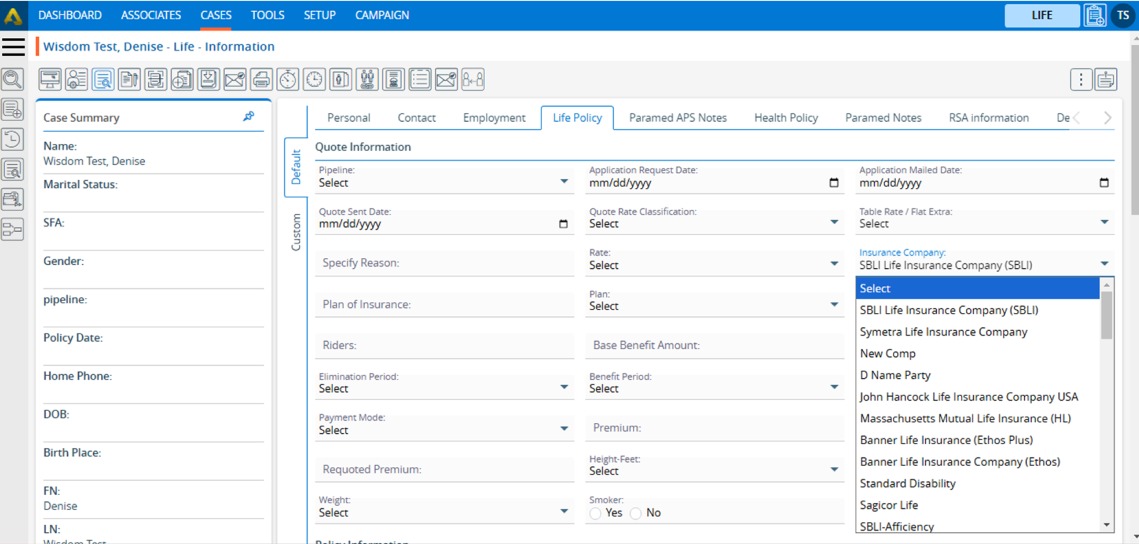The height and width of the screenshot is (544, 1139).
Task: Open the Pipeline dropdown
Action: [x=444, y=182]
